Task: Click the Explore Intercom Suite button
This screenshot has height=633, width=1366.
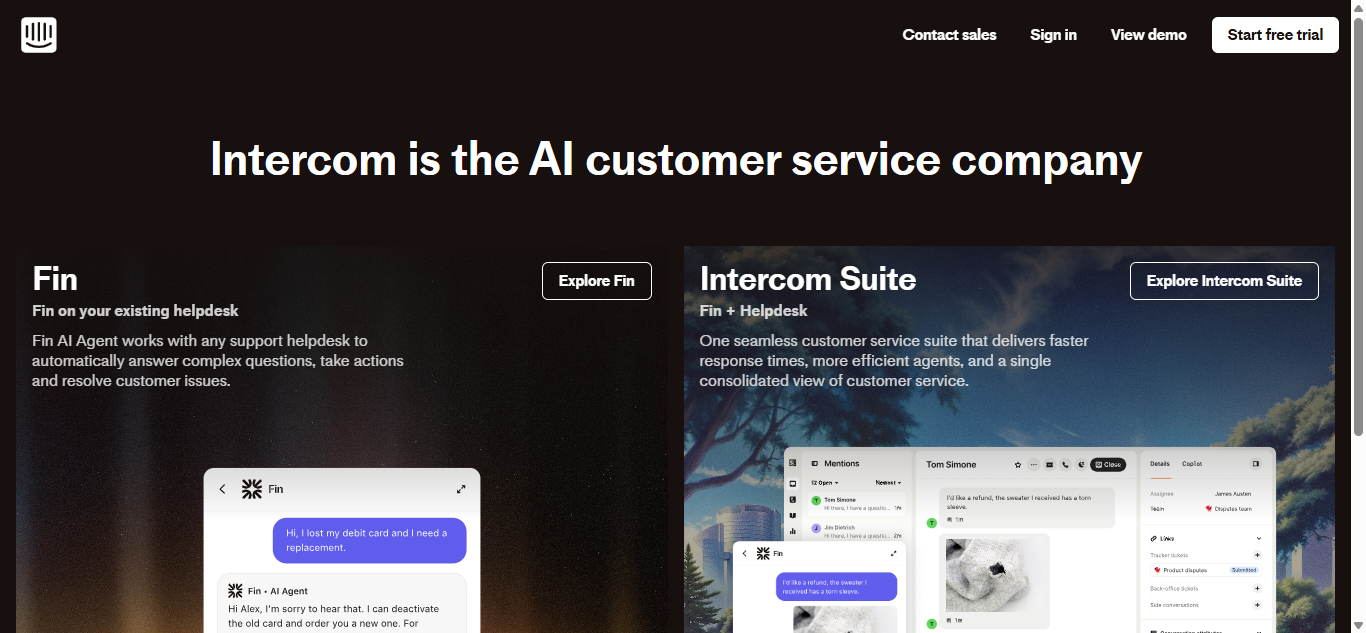Action: [1224, 281]
